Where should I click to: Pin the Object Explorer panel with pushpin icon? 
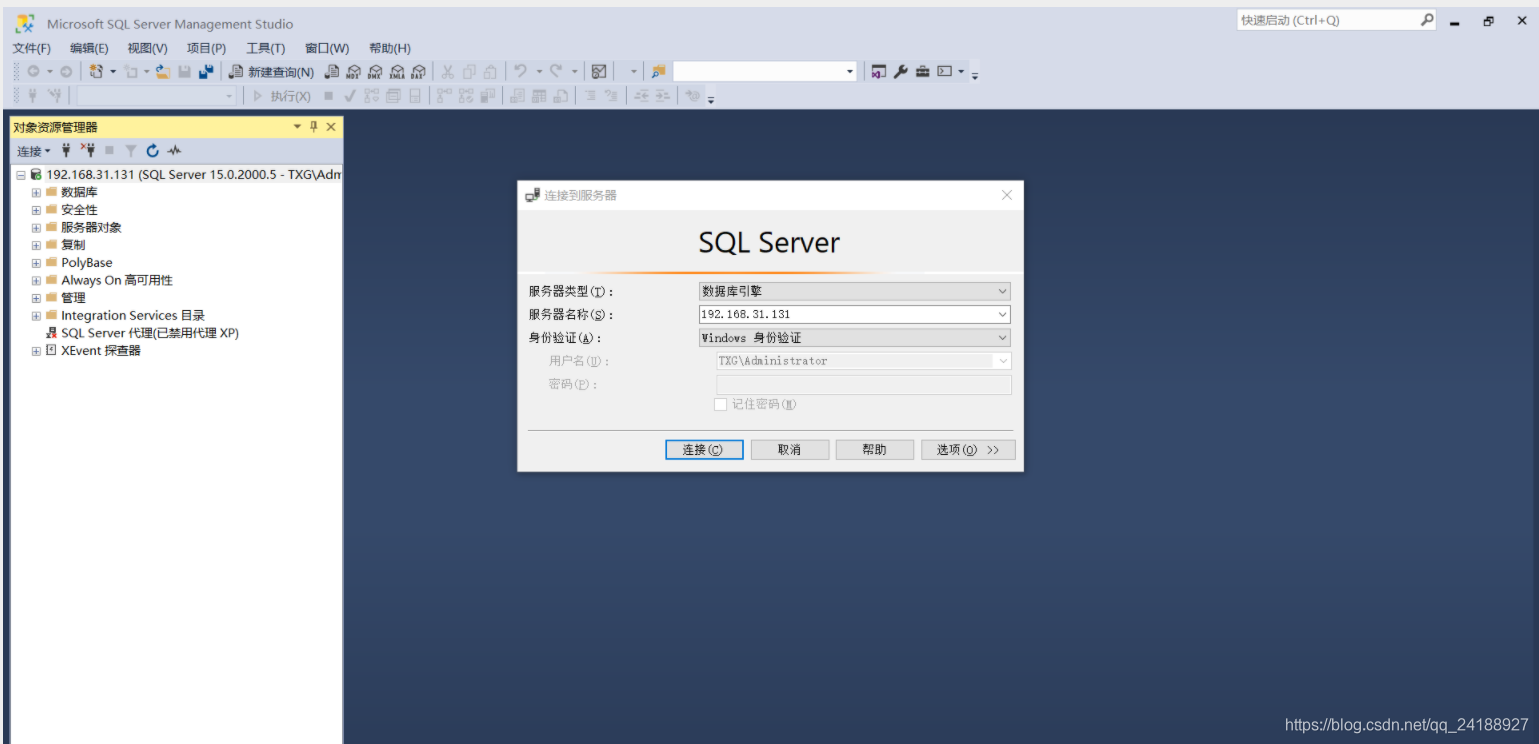coord(313,127)
